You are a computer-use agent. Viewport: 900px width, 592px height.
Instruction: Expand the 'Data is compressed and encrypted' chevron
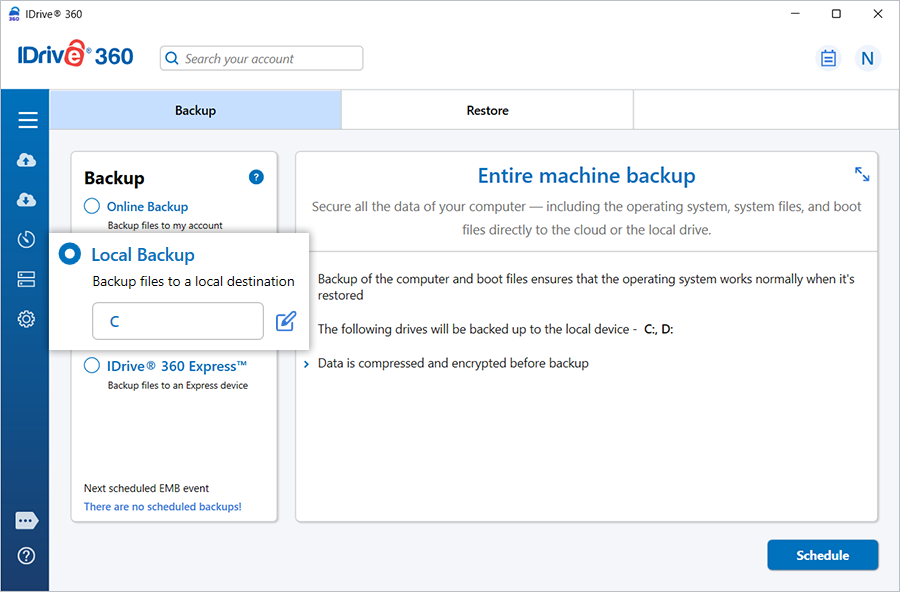point(306,364)
